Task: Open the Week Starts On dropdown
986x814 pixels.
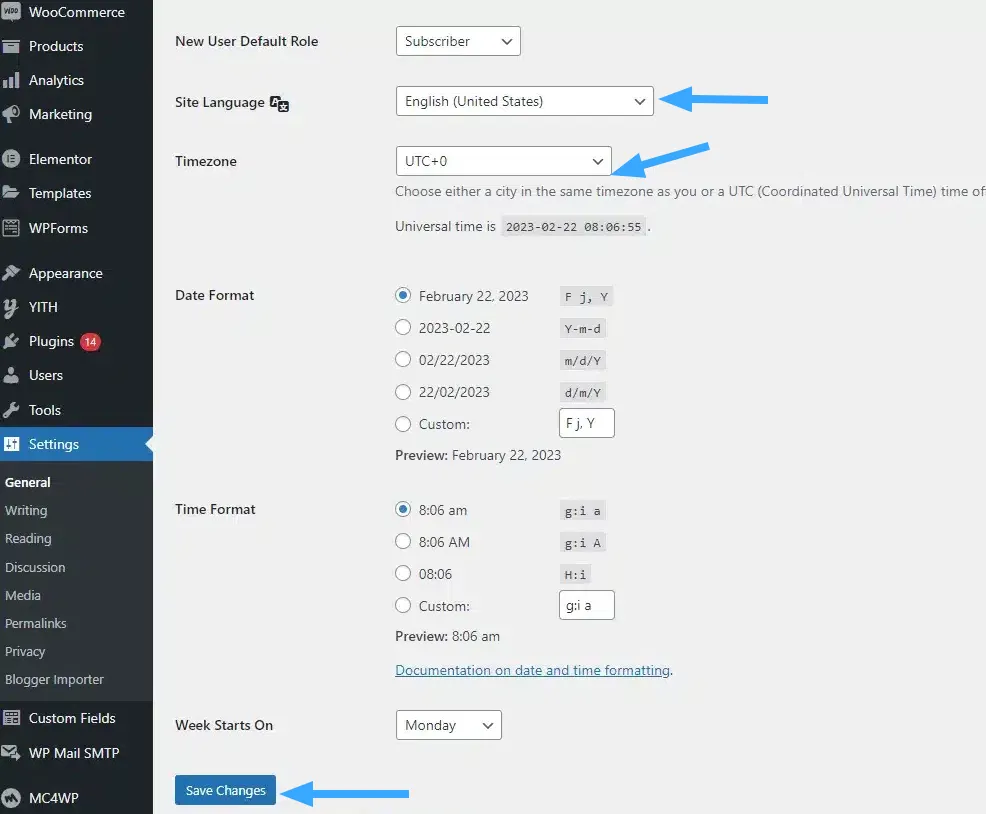Action: [x=448, y=725]
